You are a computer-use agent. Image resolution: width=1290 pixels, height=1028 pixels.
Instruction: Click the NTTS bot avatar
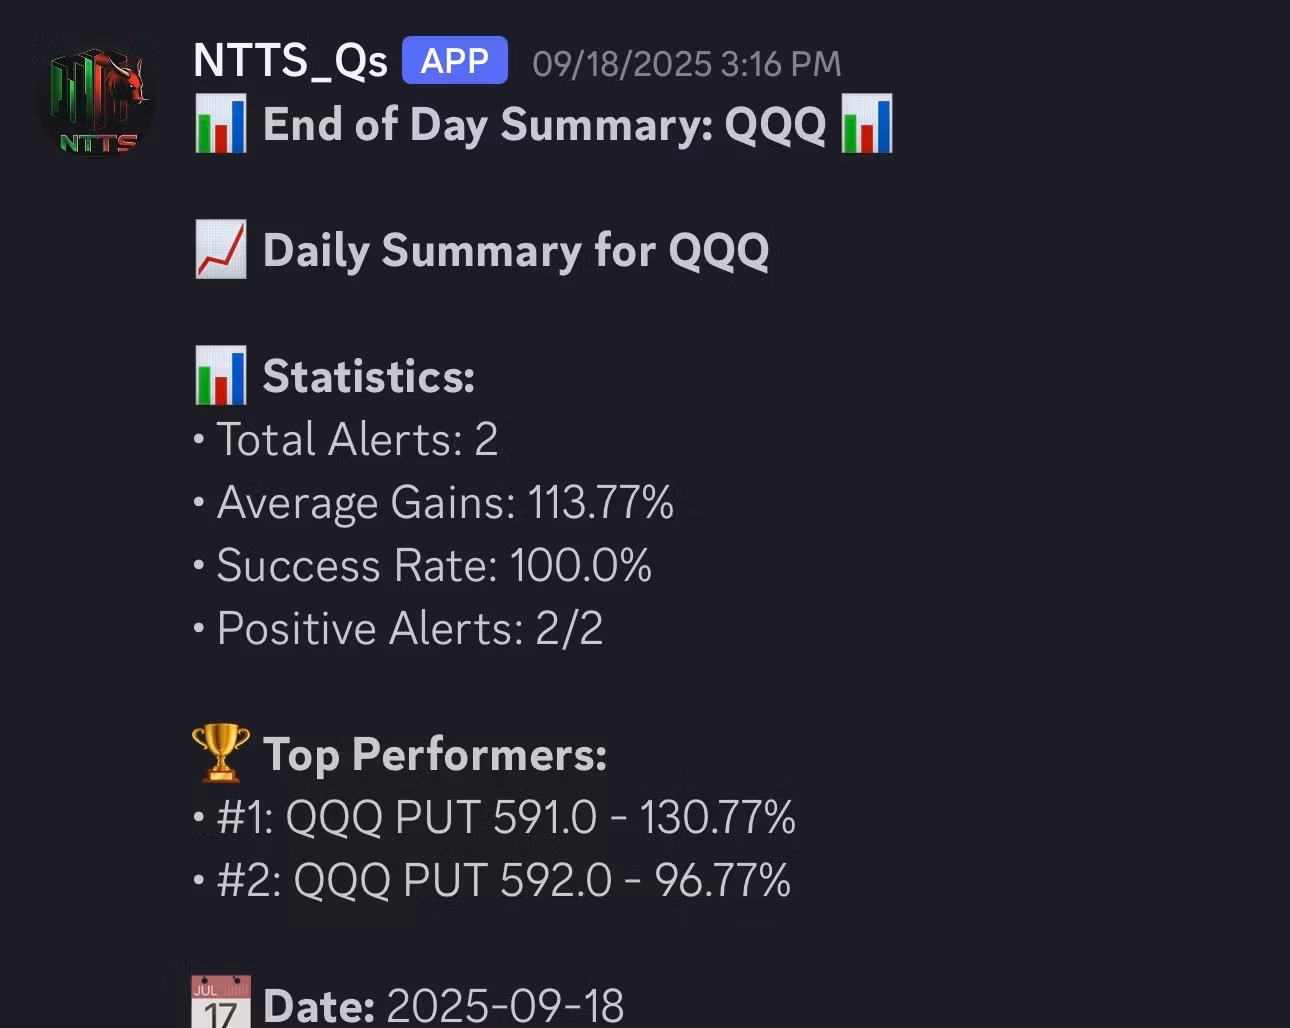[x=97, y=102]
